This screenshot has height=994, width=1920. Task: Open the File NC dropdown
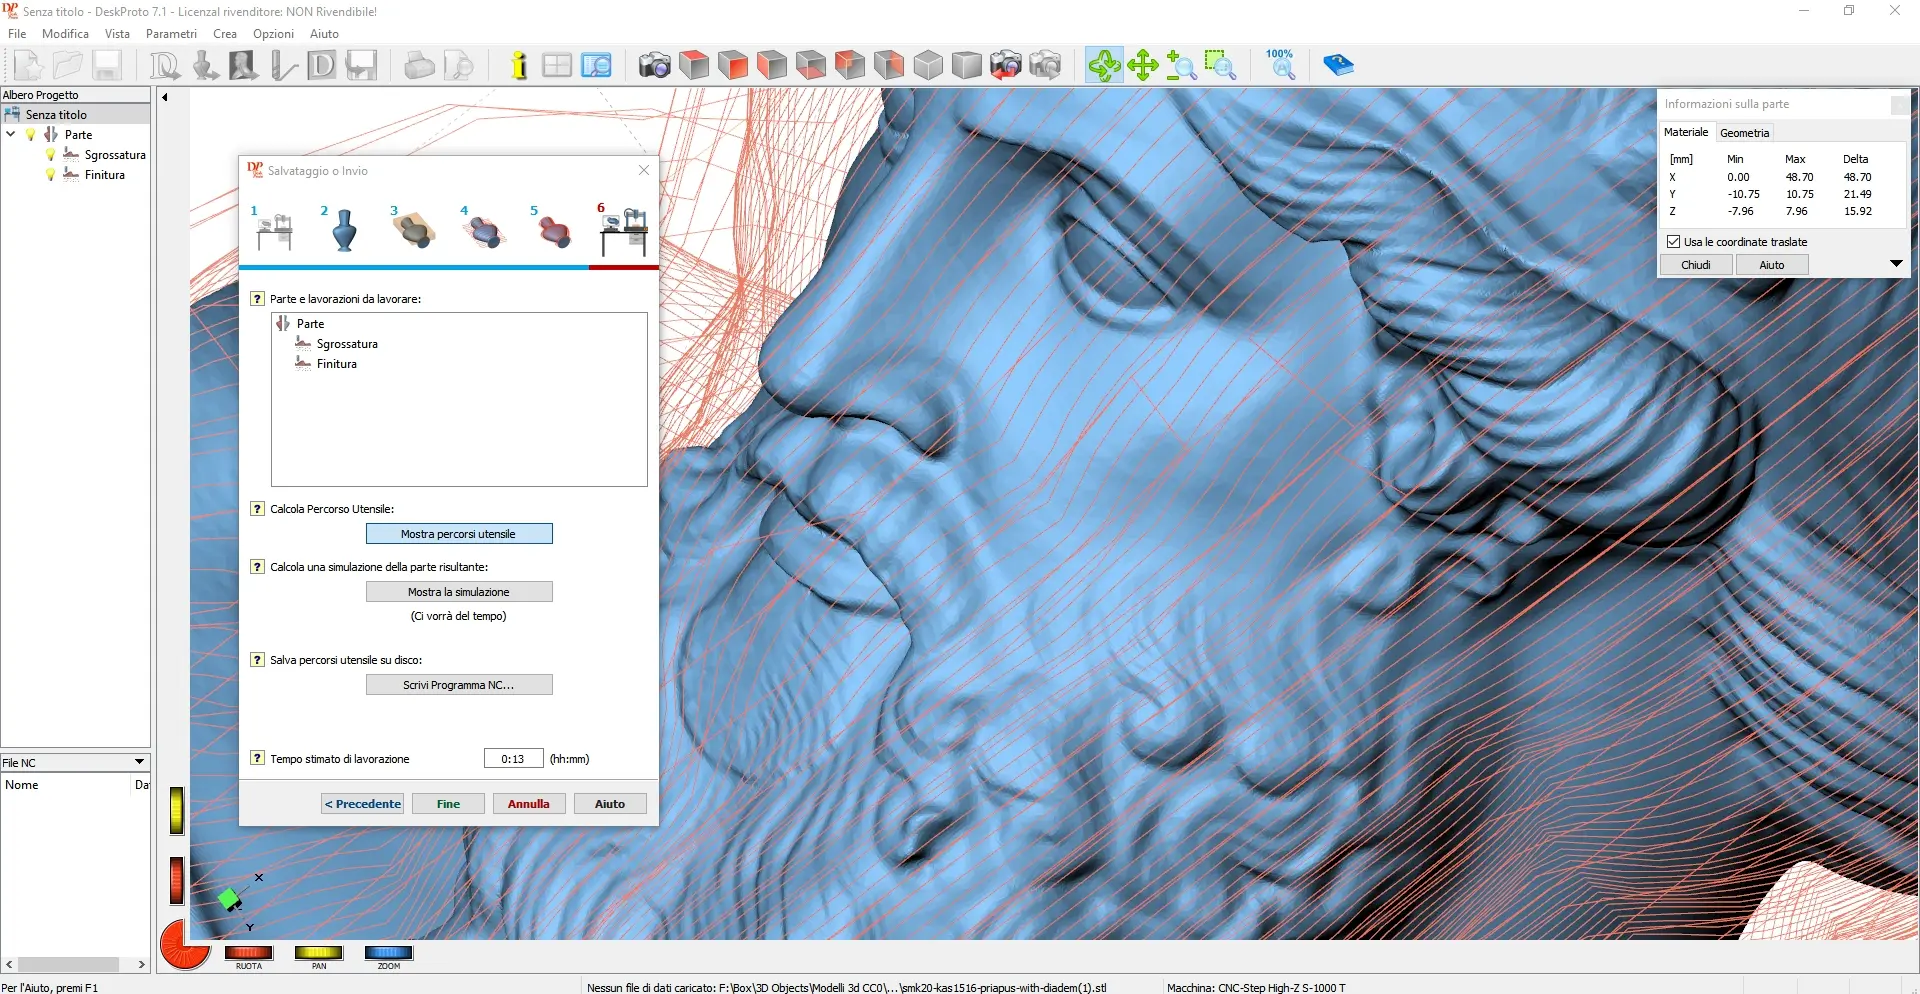coord(139,762)
